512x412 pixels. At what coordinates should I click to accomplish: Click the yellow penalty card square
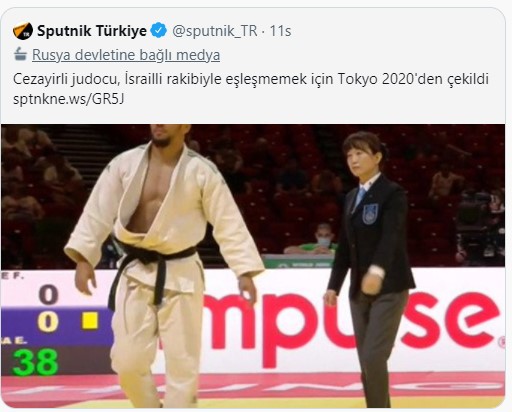tap(90, 321)
